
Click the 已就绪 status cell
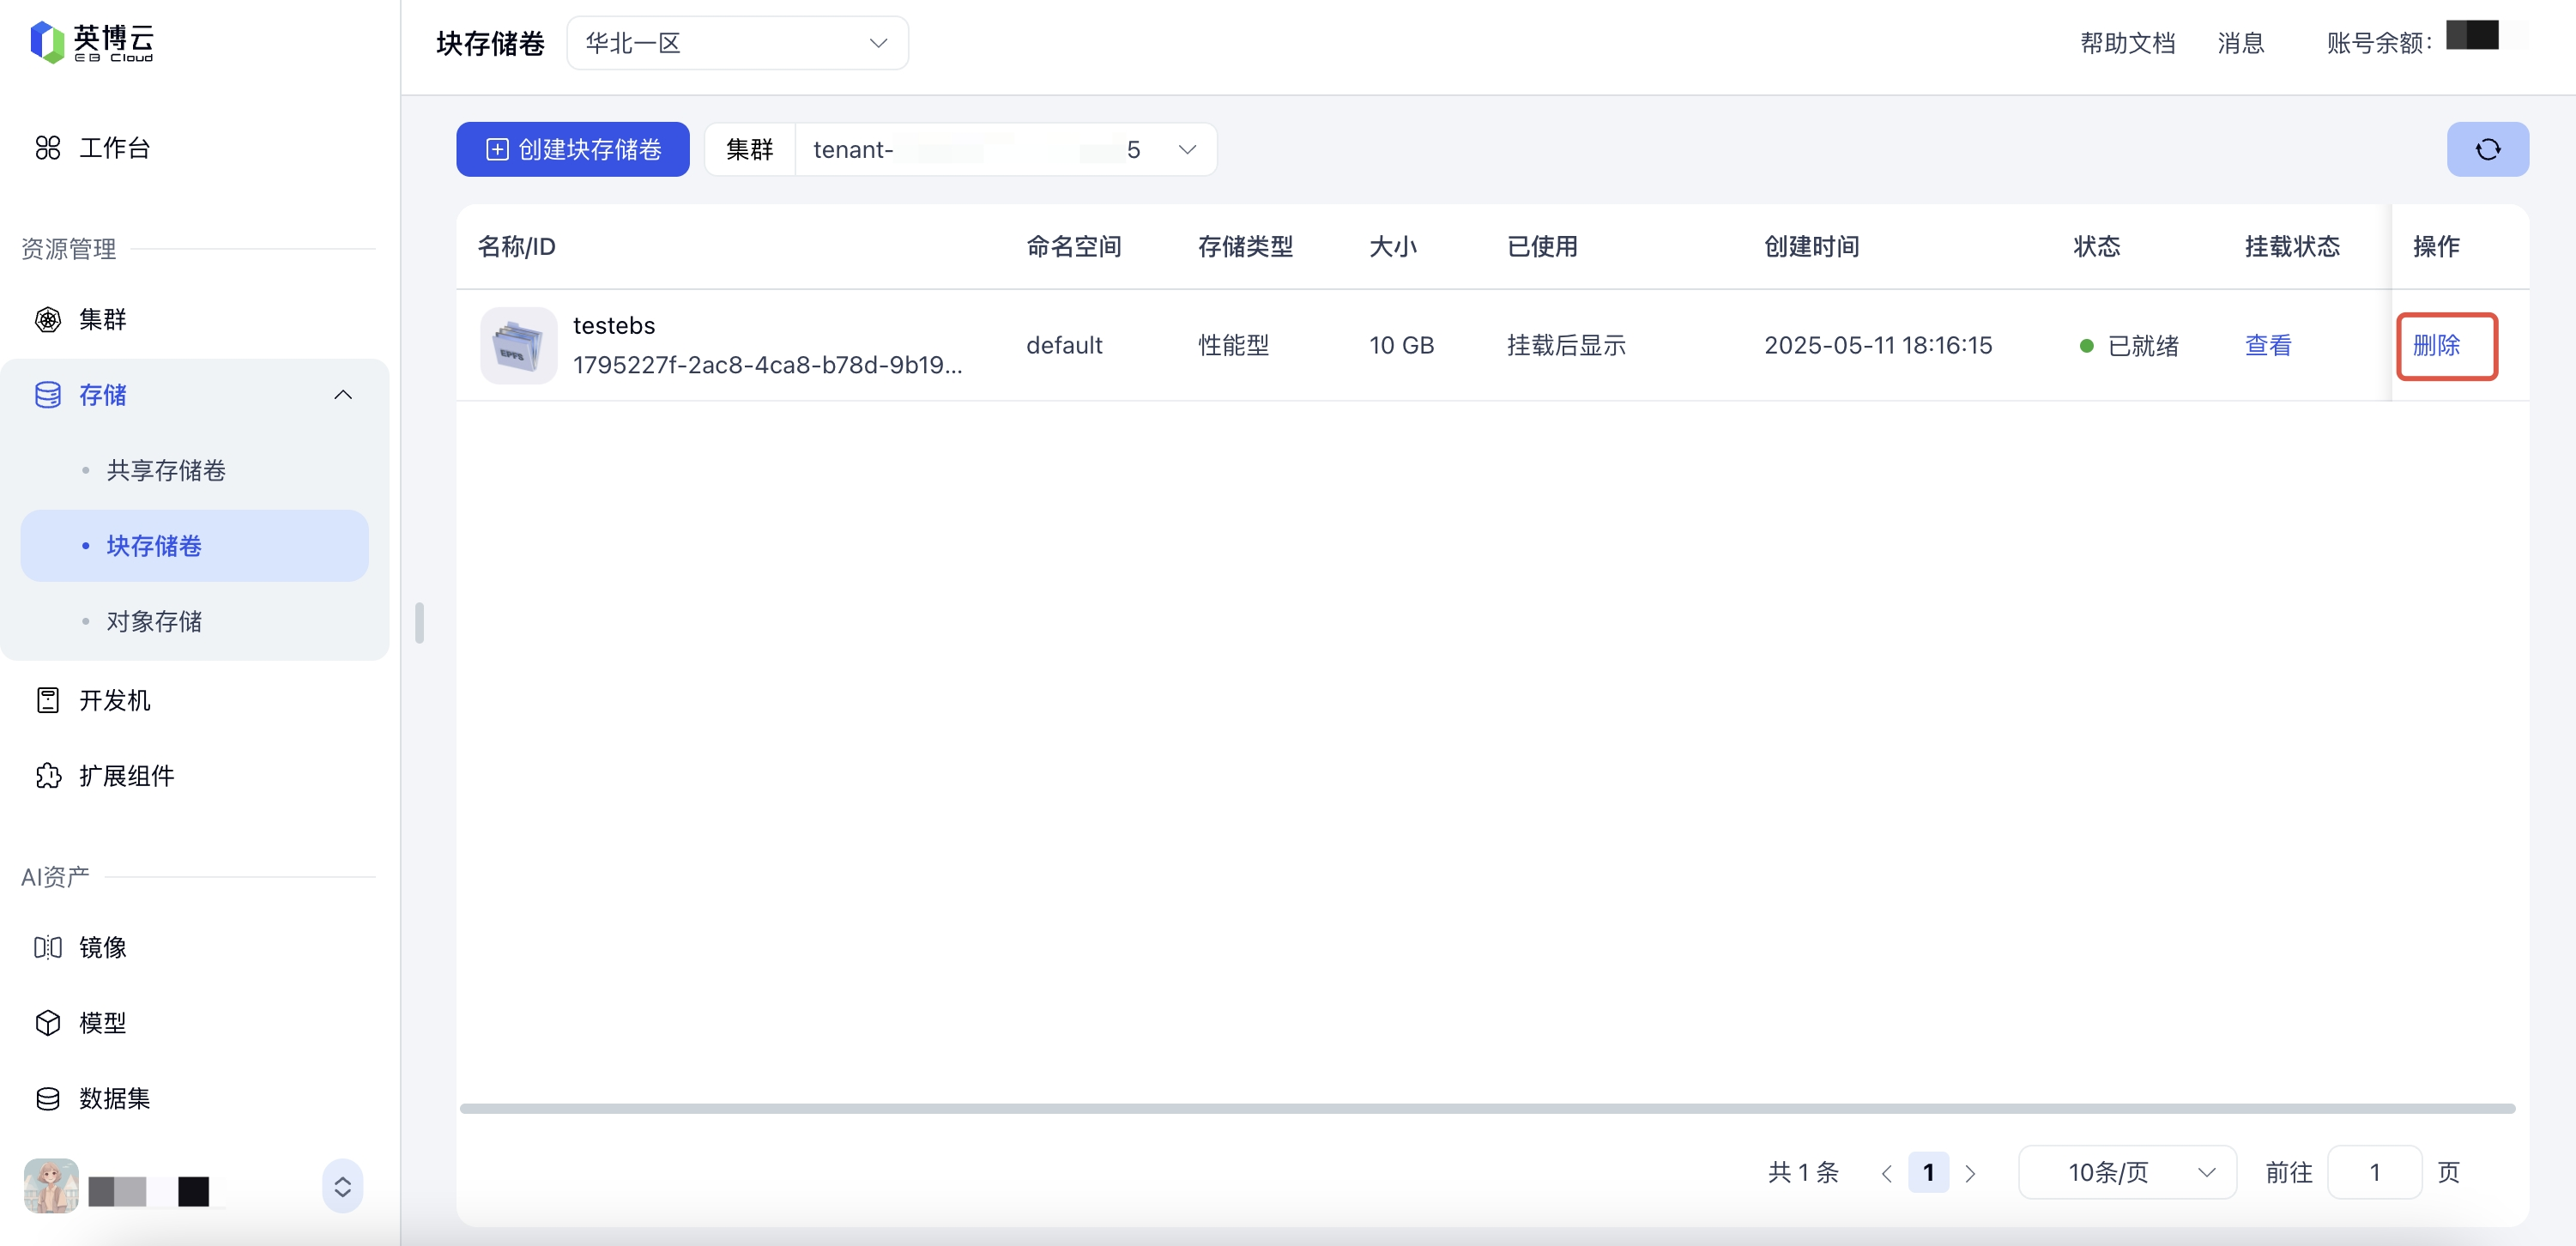pyautogui.click(x=2129, y=345)
